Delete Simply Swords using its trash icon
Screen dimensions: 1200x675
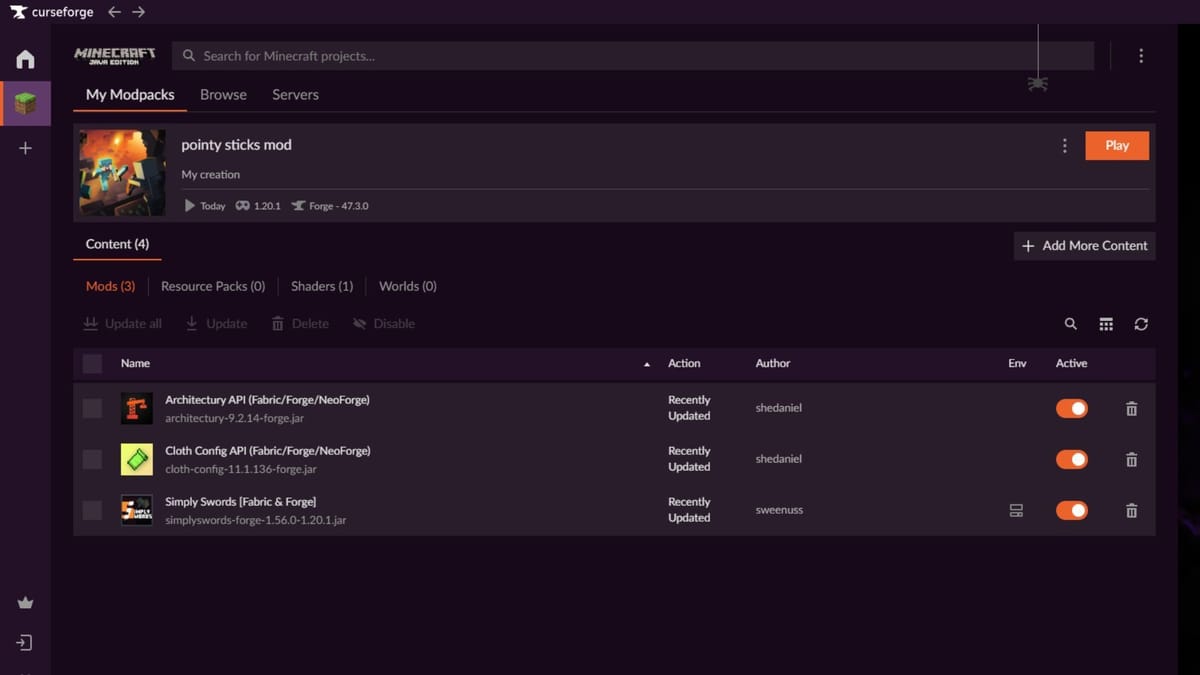click(x=1131, y=510)
